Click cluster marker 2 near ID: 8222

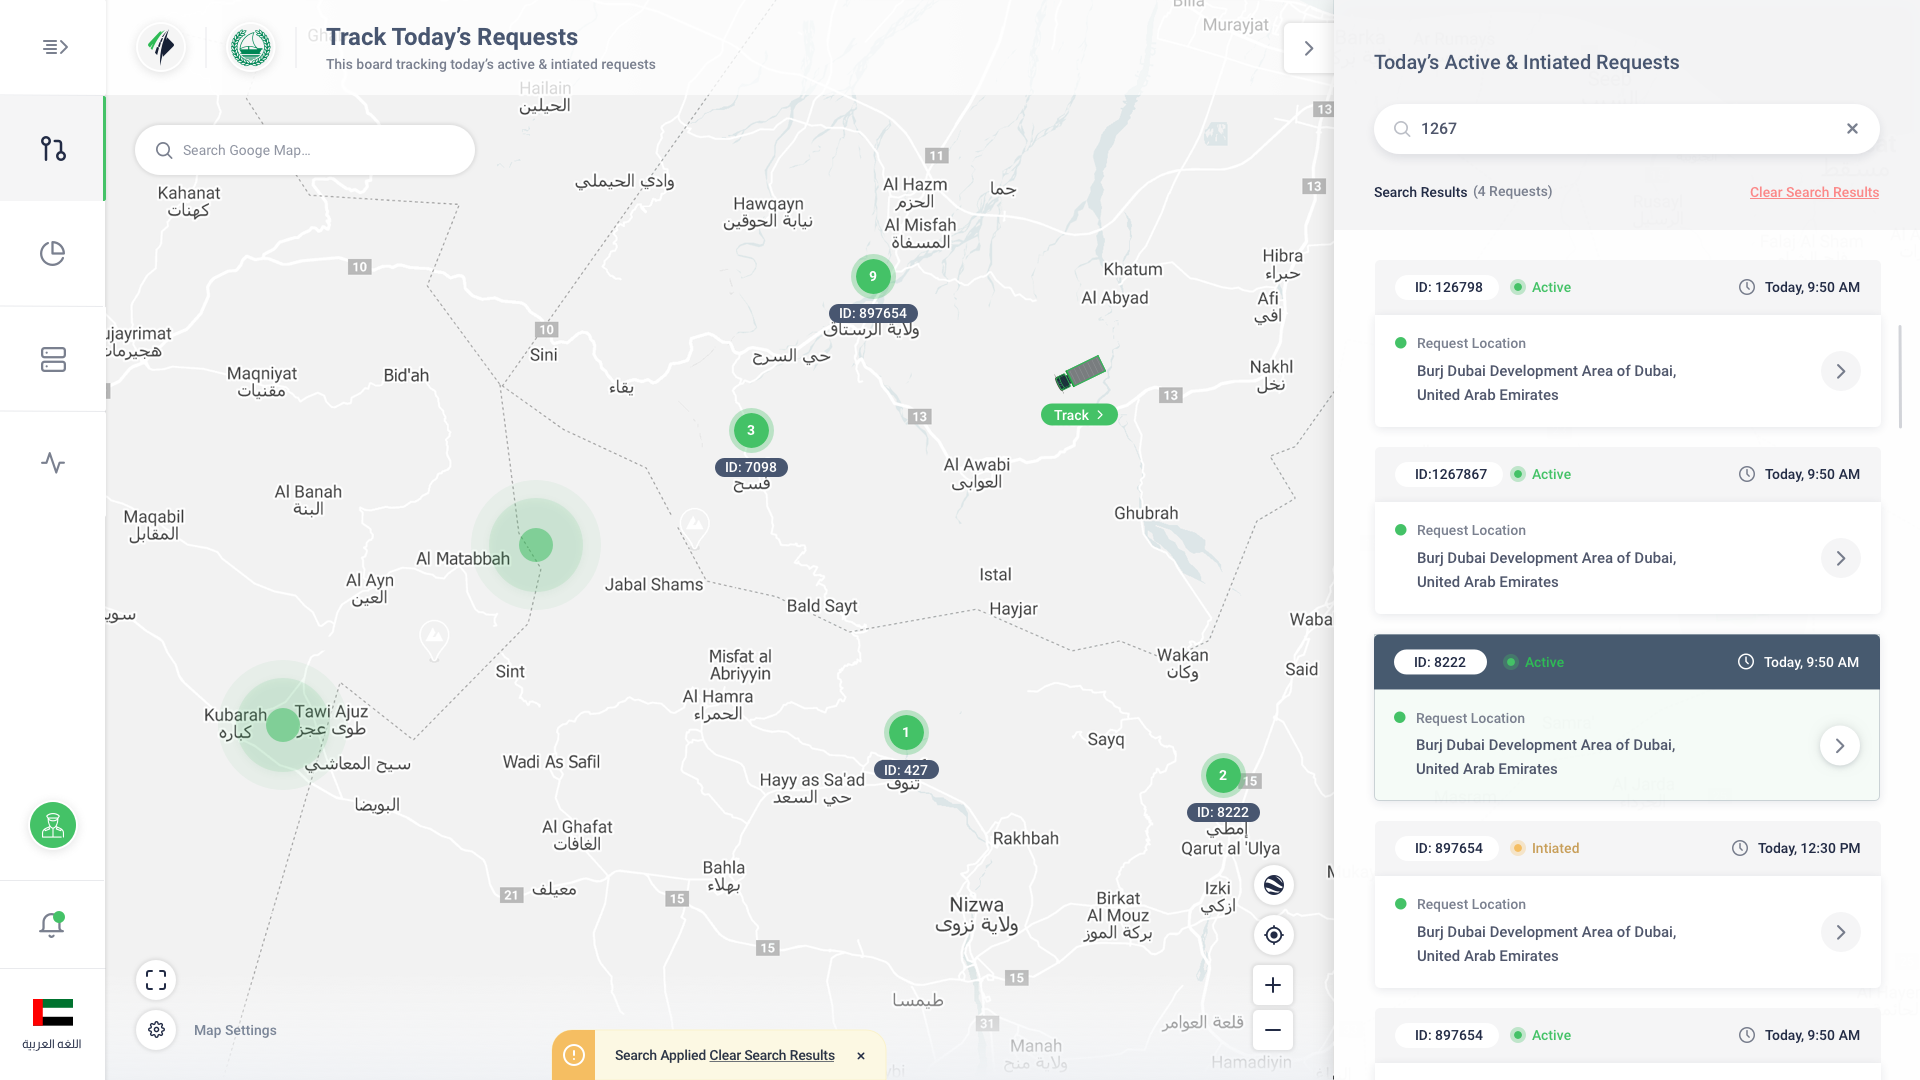(1222, 775)
